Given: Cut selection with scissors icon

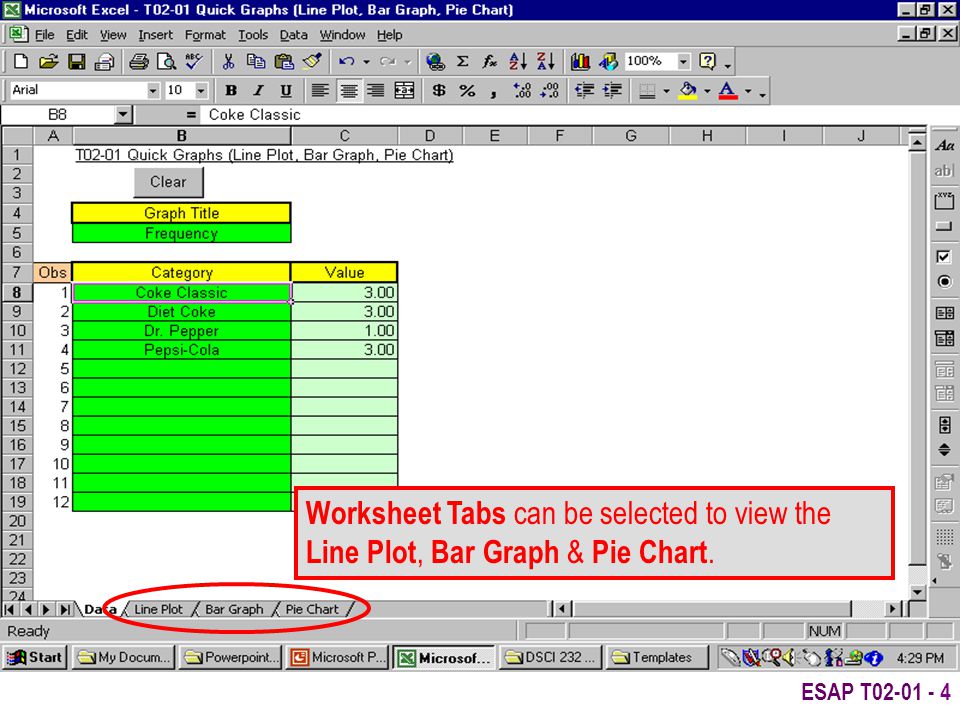Looking at the screenshot, I should pyautogui.click(x=228, y=61).
